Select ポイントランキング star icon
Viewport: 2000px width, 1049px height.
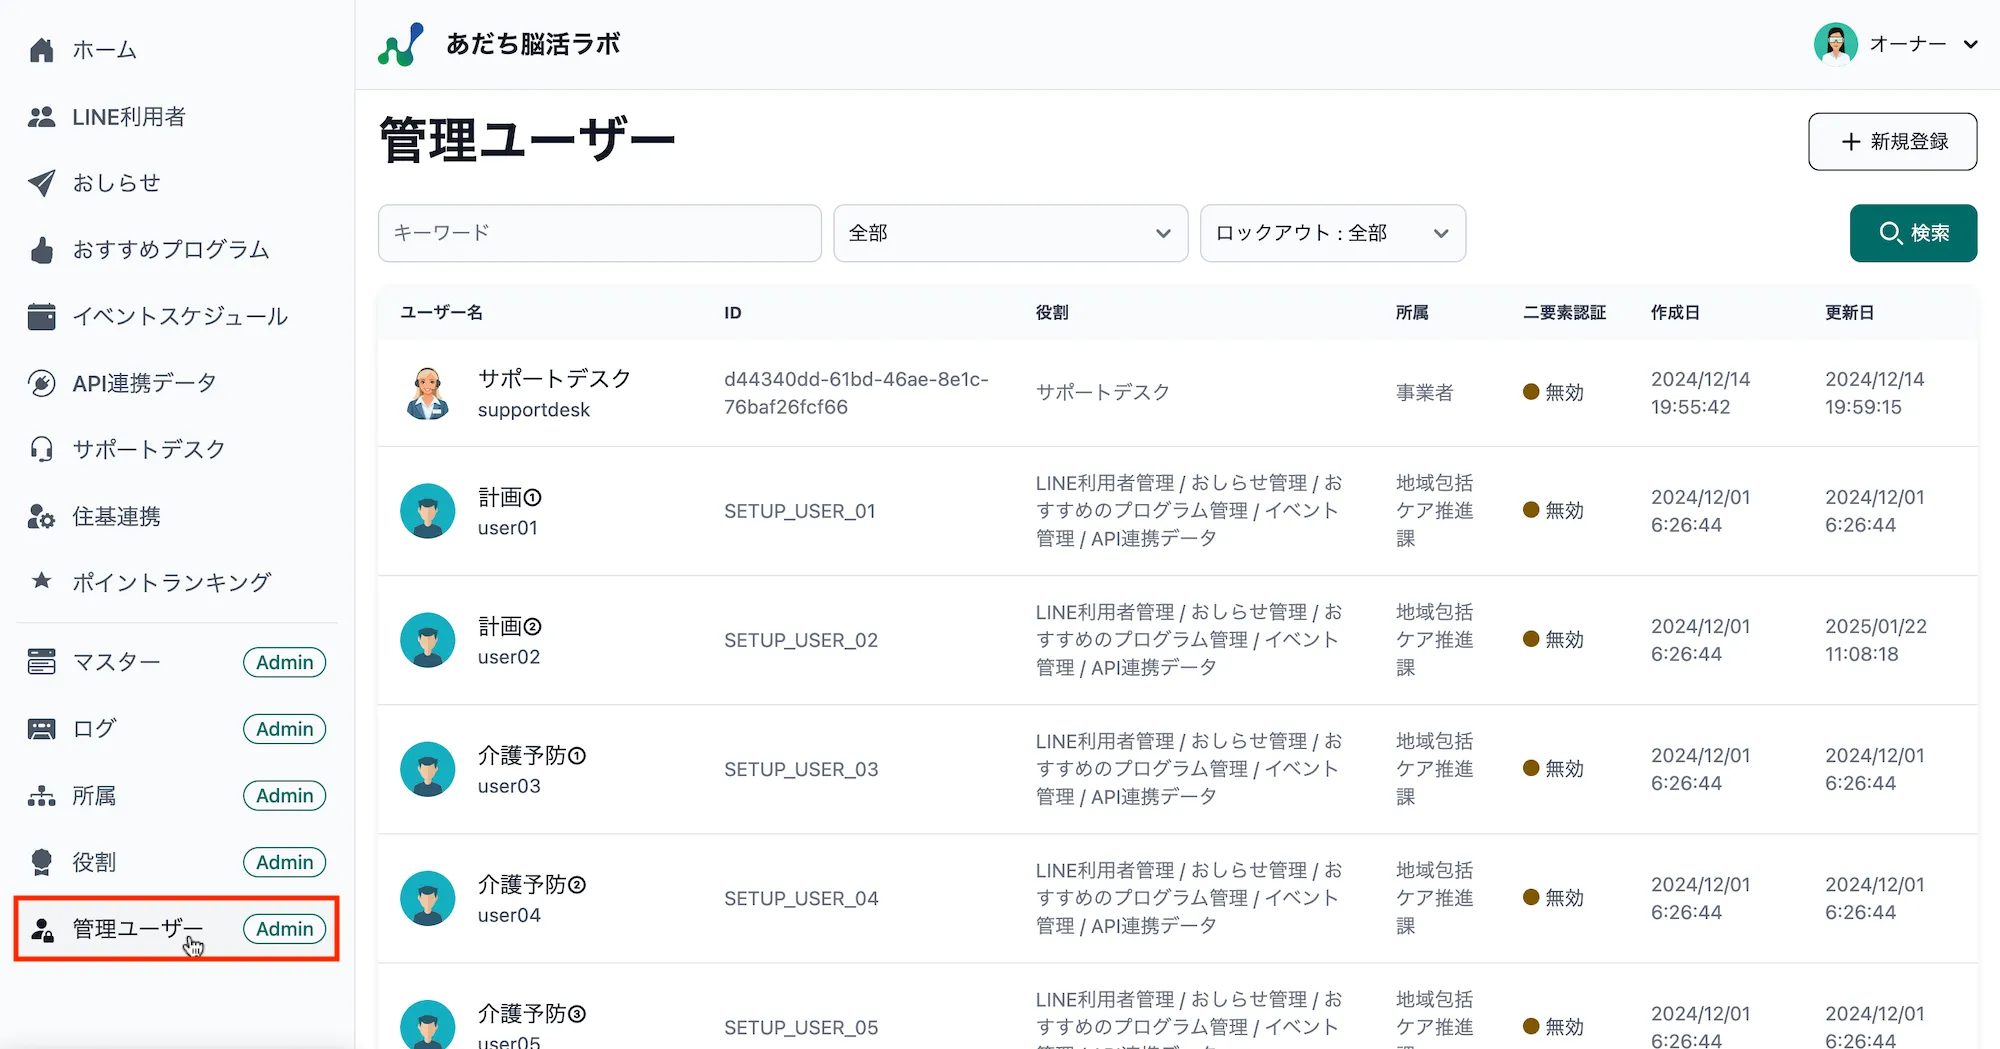point(41,582)
